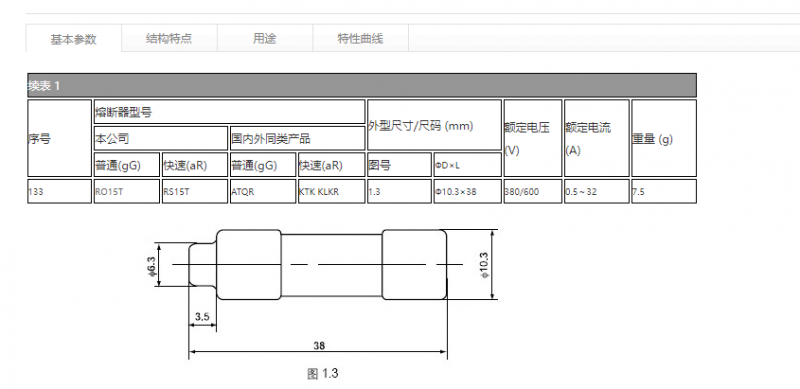Select the RS15T model cell

coord(194,191)
